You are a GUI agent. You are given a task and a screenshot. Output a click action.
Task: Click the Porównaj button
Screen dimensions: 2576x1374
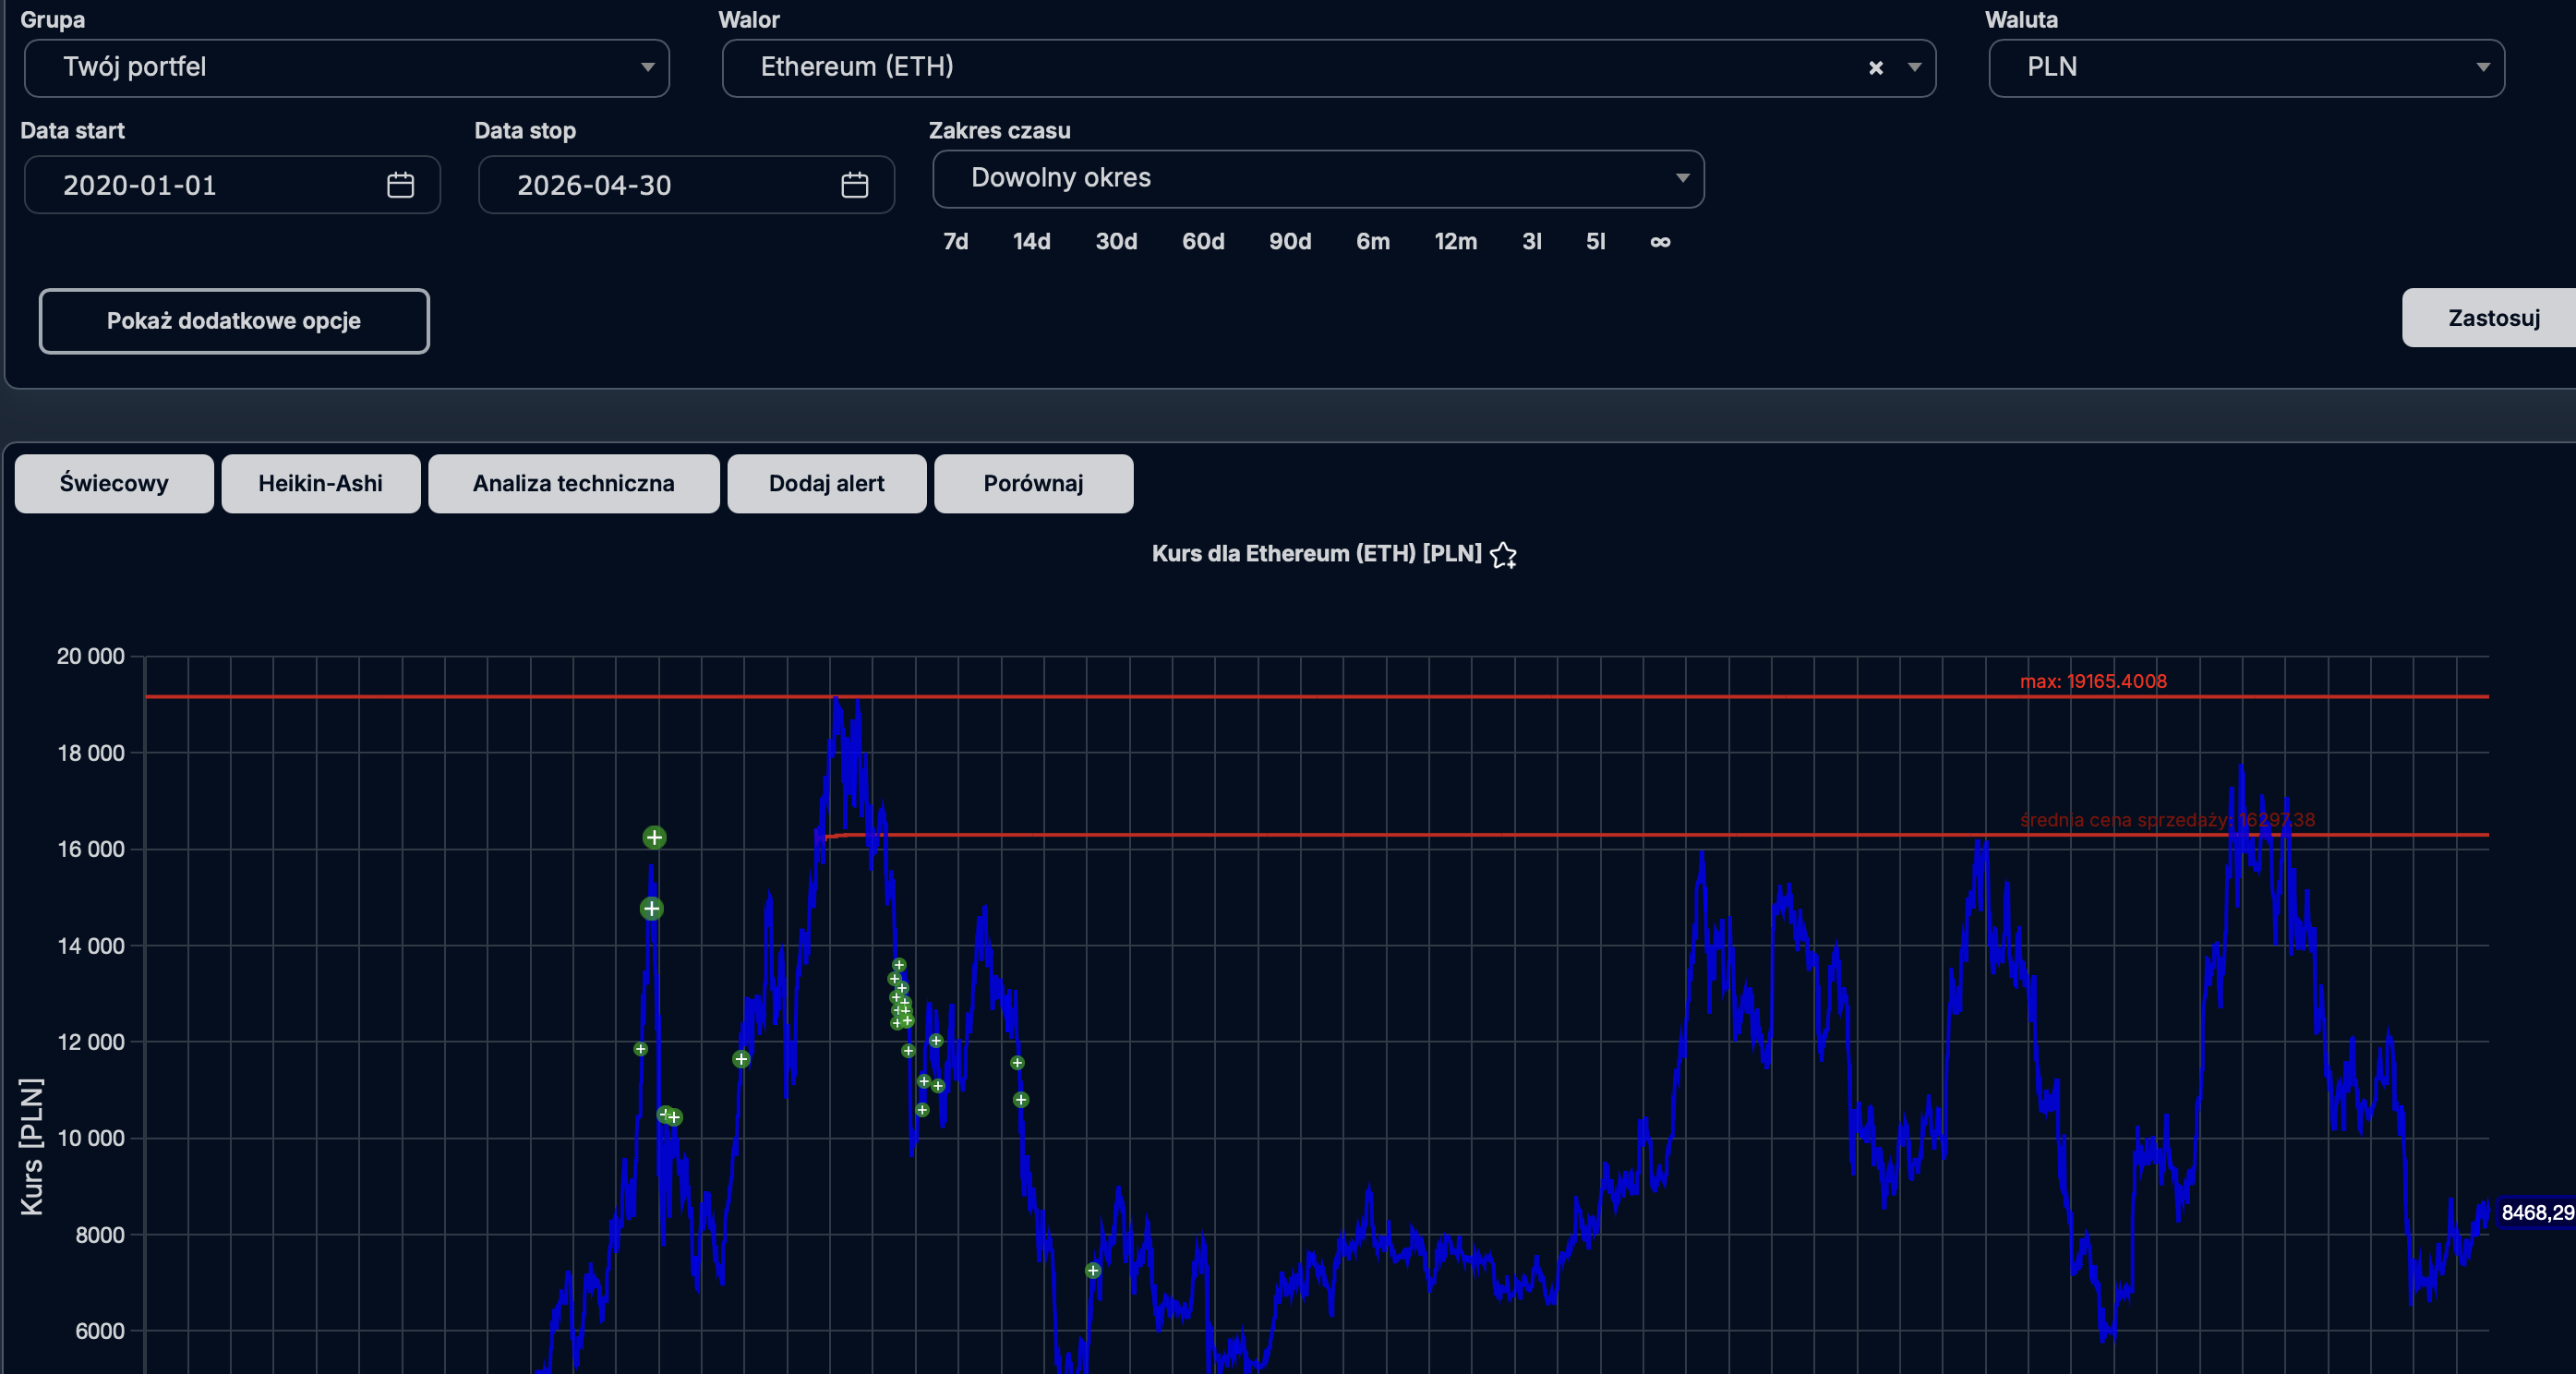click(x=1033, y=484)
